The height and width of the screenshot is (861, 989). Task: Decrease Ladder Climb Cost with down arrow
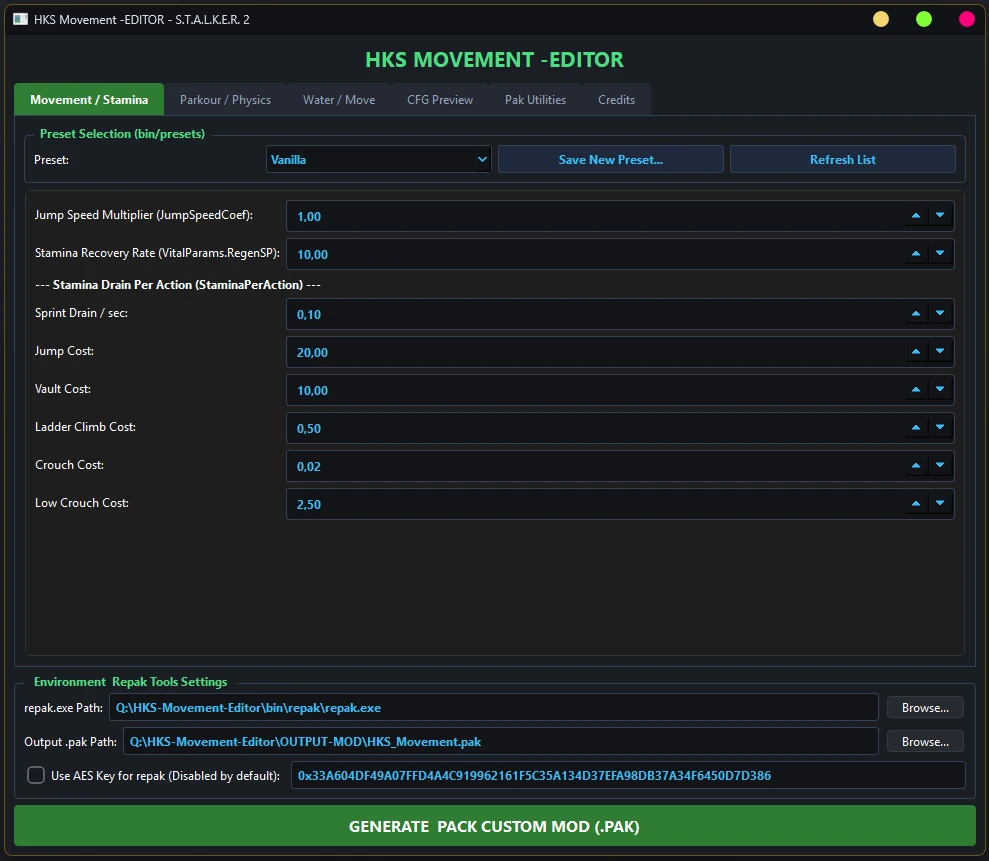point(940,428)
